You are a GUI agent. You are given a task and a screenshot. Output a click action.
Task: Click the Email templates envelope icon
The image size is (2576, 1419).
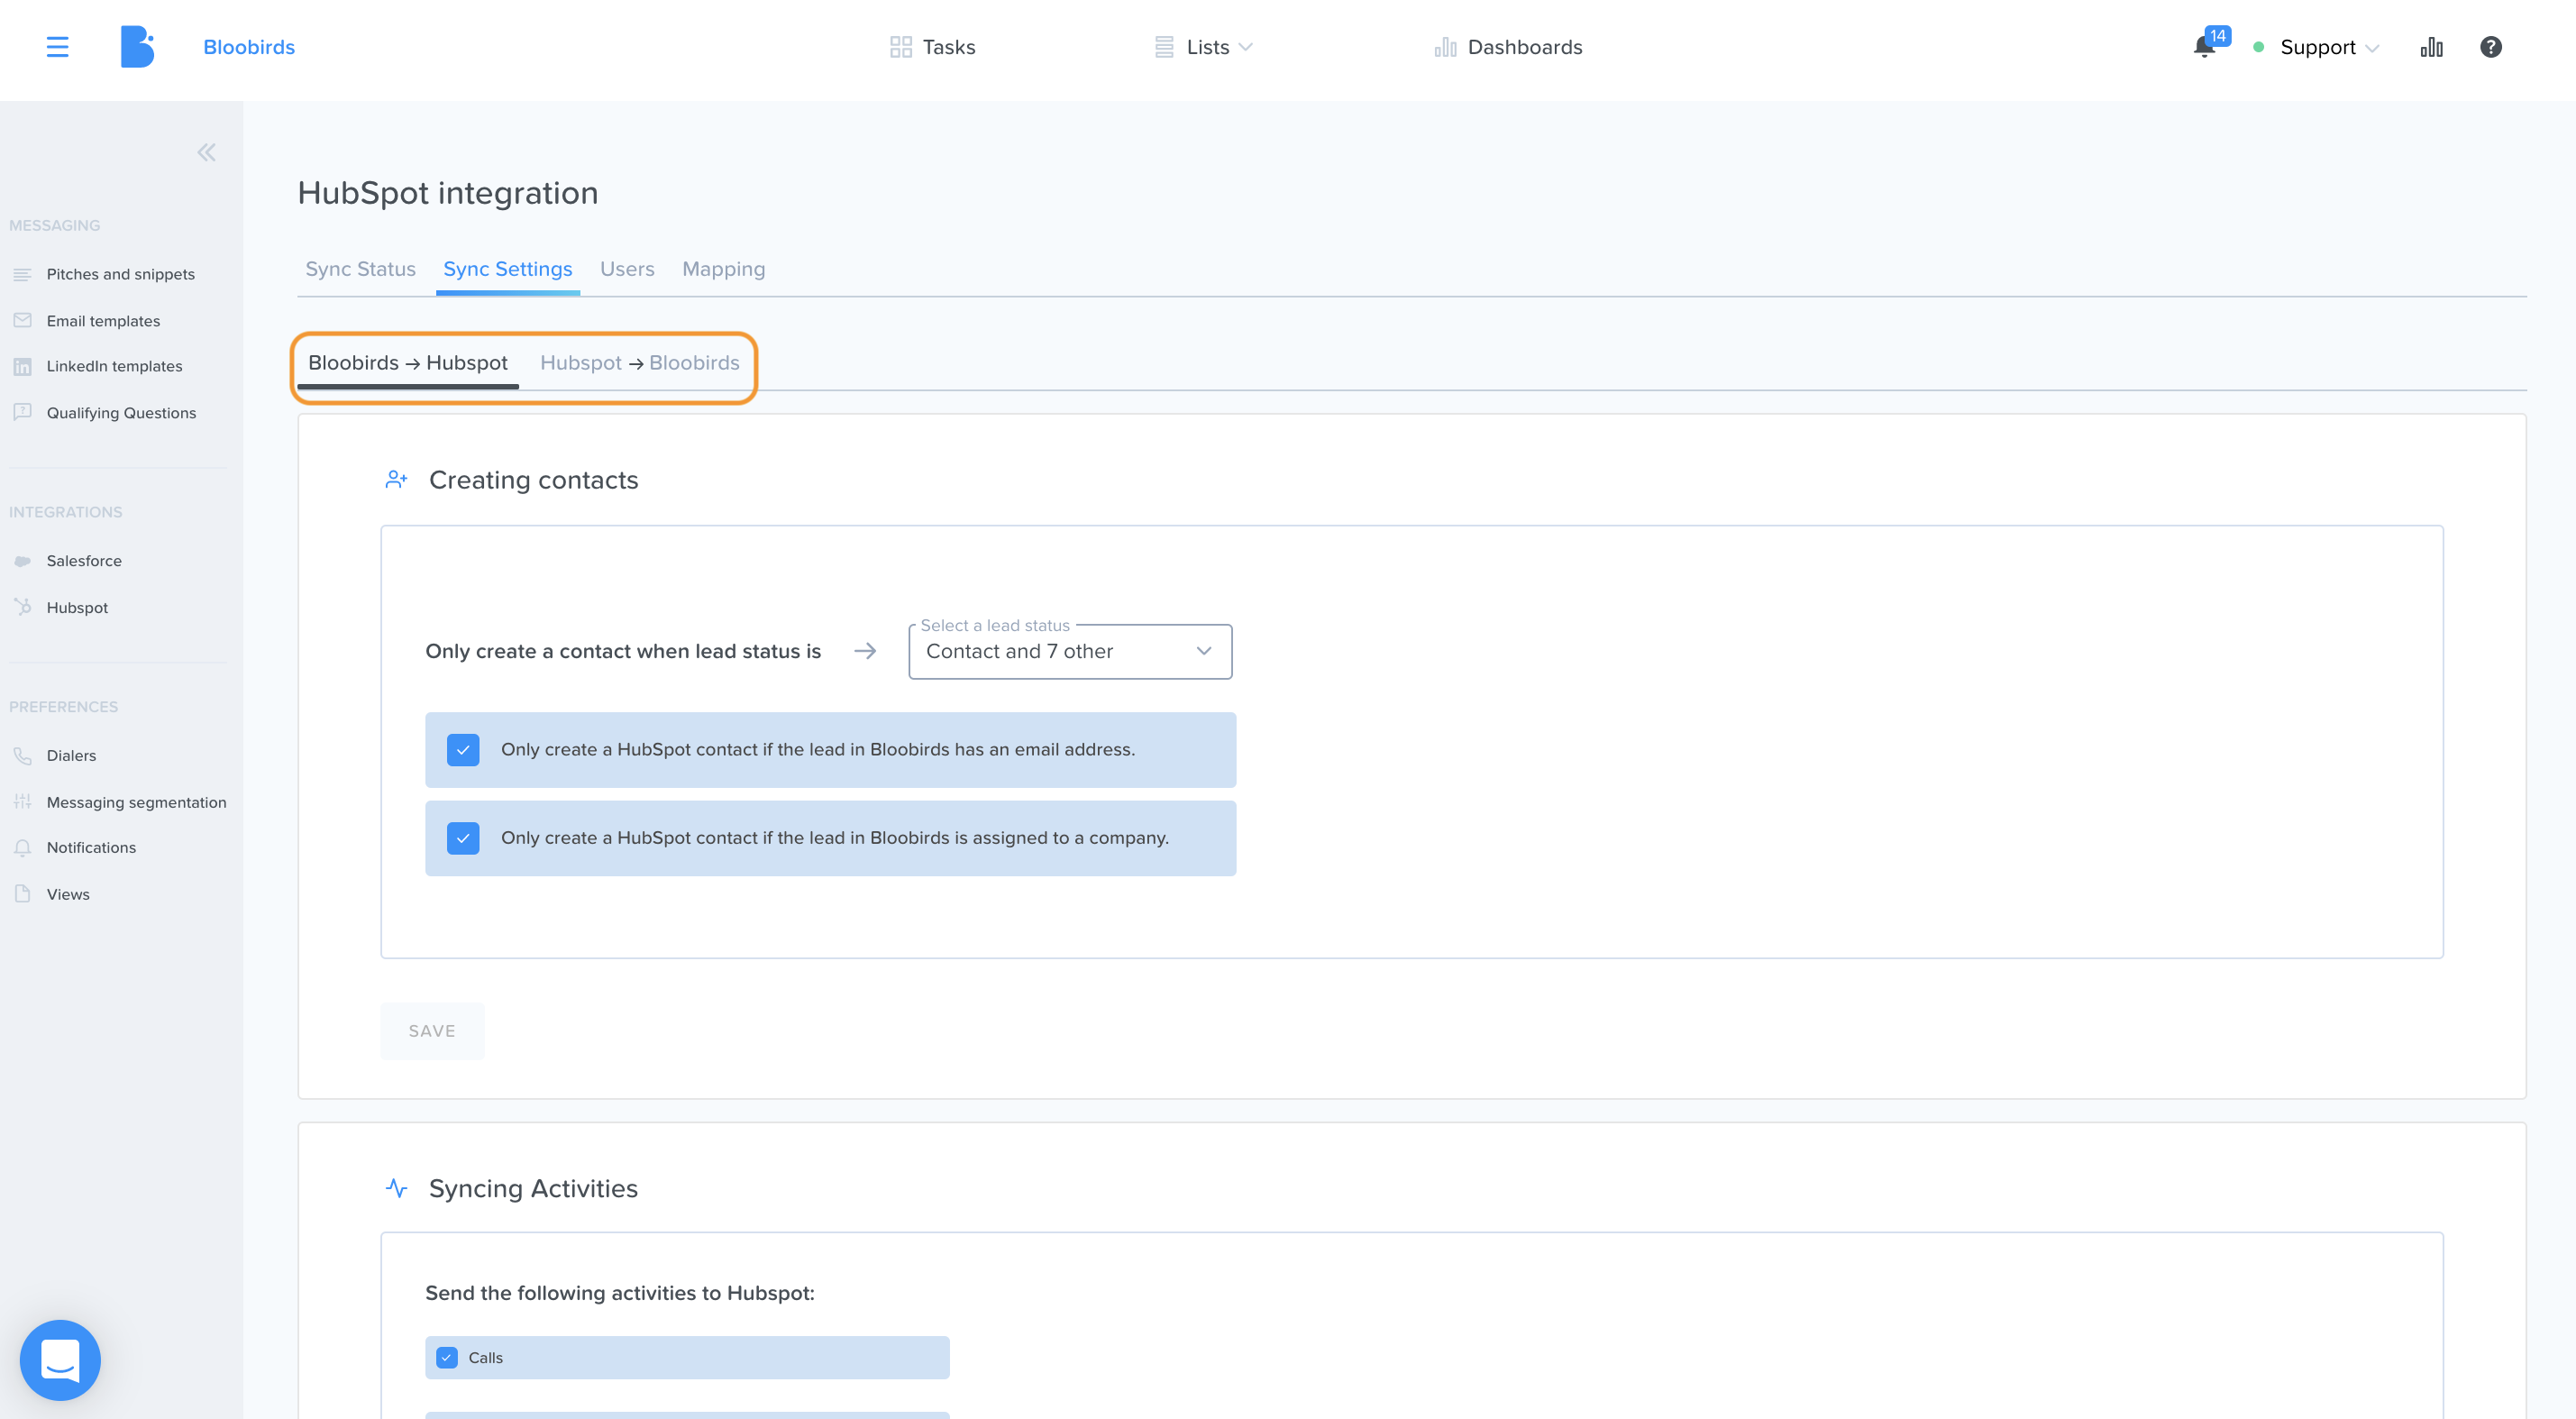(x=22, y=320)
